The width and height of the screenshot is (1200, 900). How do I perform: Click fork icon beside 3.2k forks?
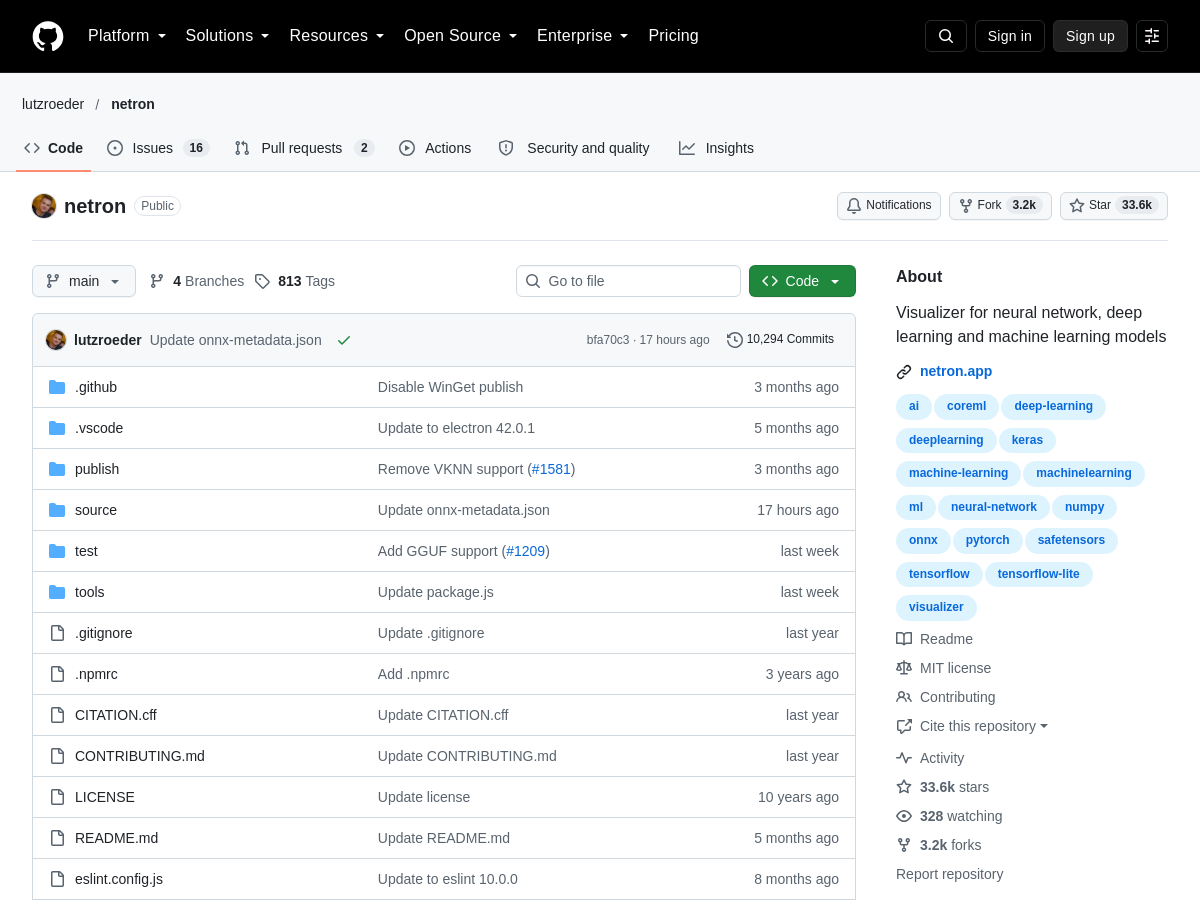tap(904, 845)
